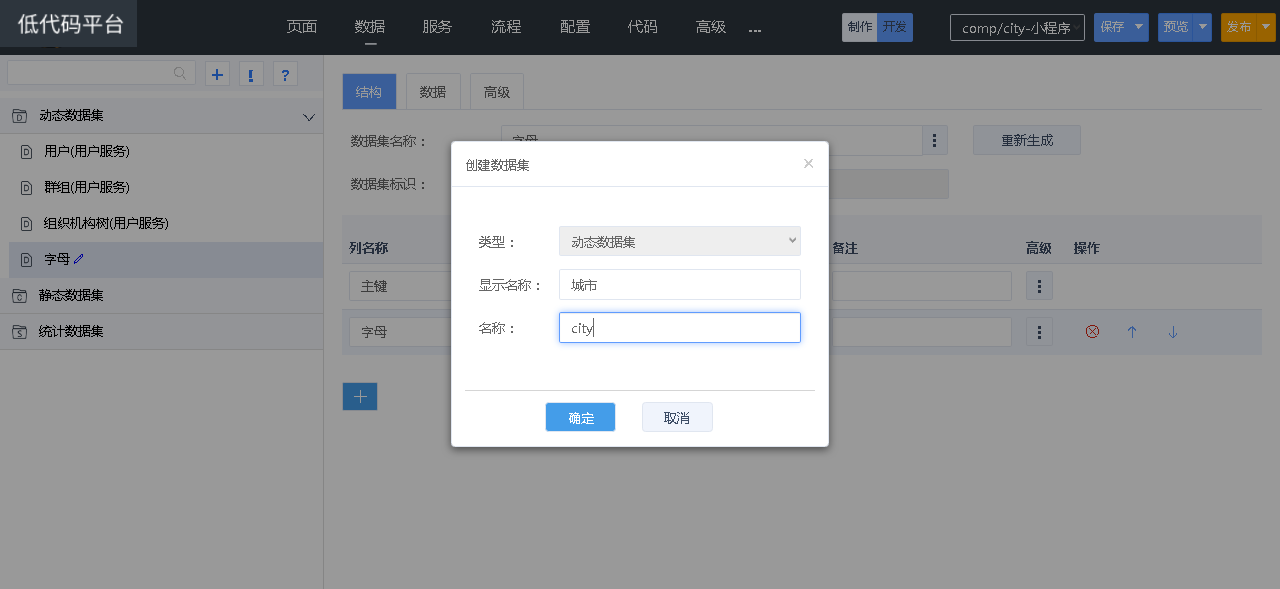
Task: Open the 服务 top menu
Action: [x=437, y=27]
